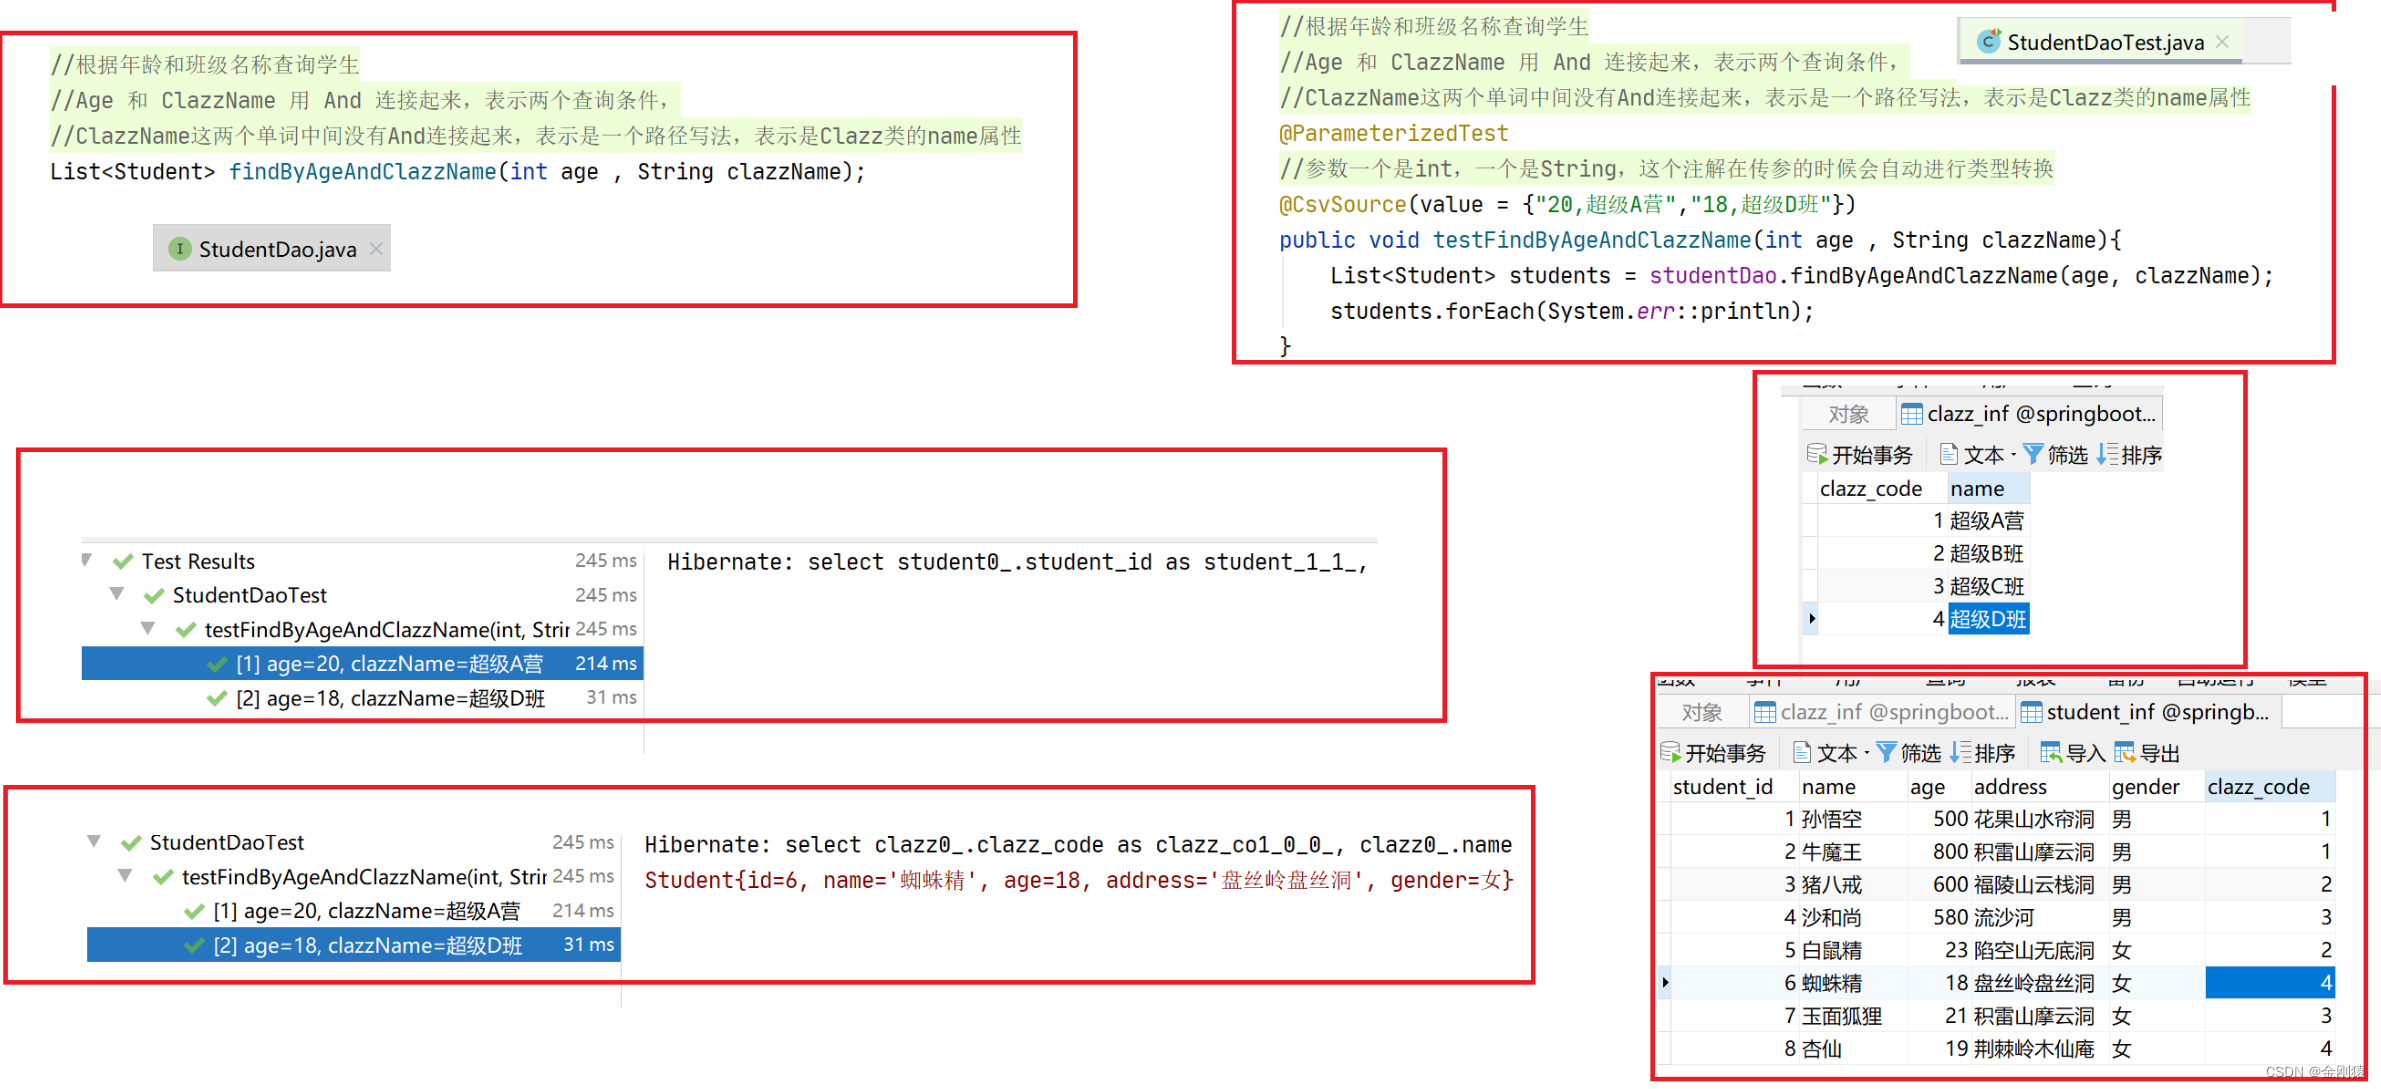Viewport: 2381px width, 1089px height.
Task: Open 对象 tab in clazz_inf window
Action: (x=1848, y=414)
